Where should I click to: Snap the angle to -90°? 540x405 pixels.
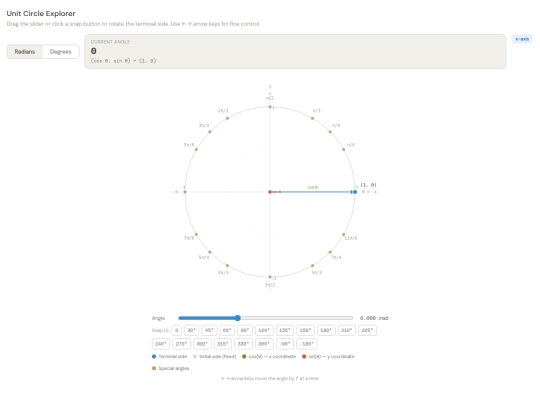285,344
